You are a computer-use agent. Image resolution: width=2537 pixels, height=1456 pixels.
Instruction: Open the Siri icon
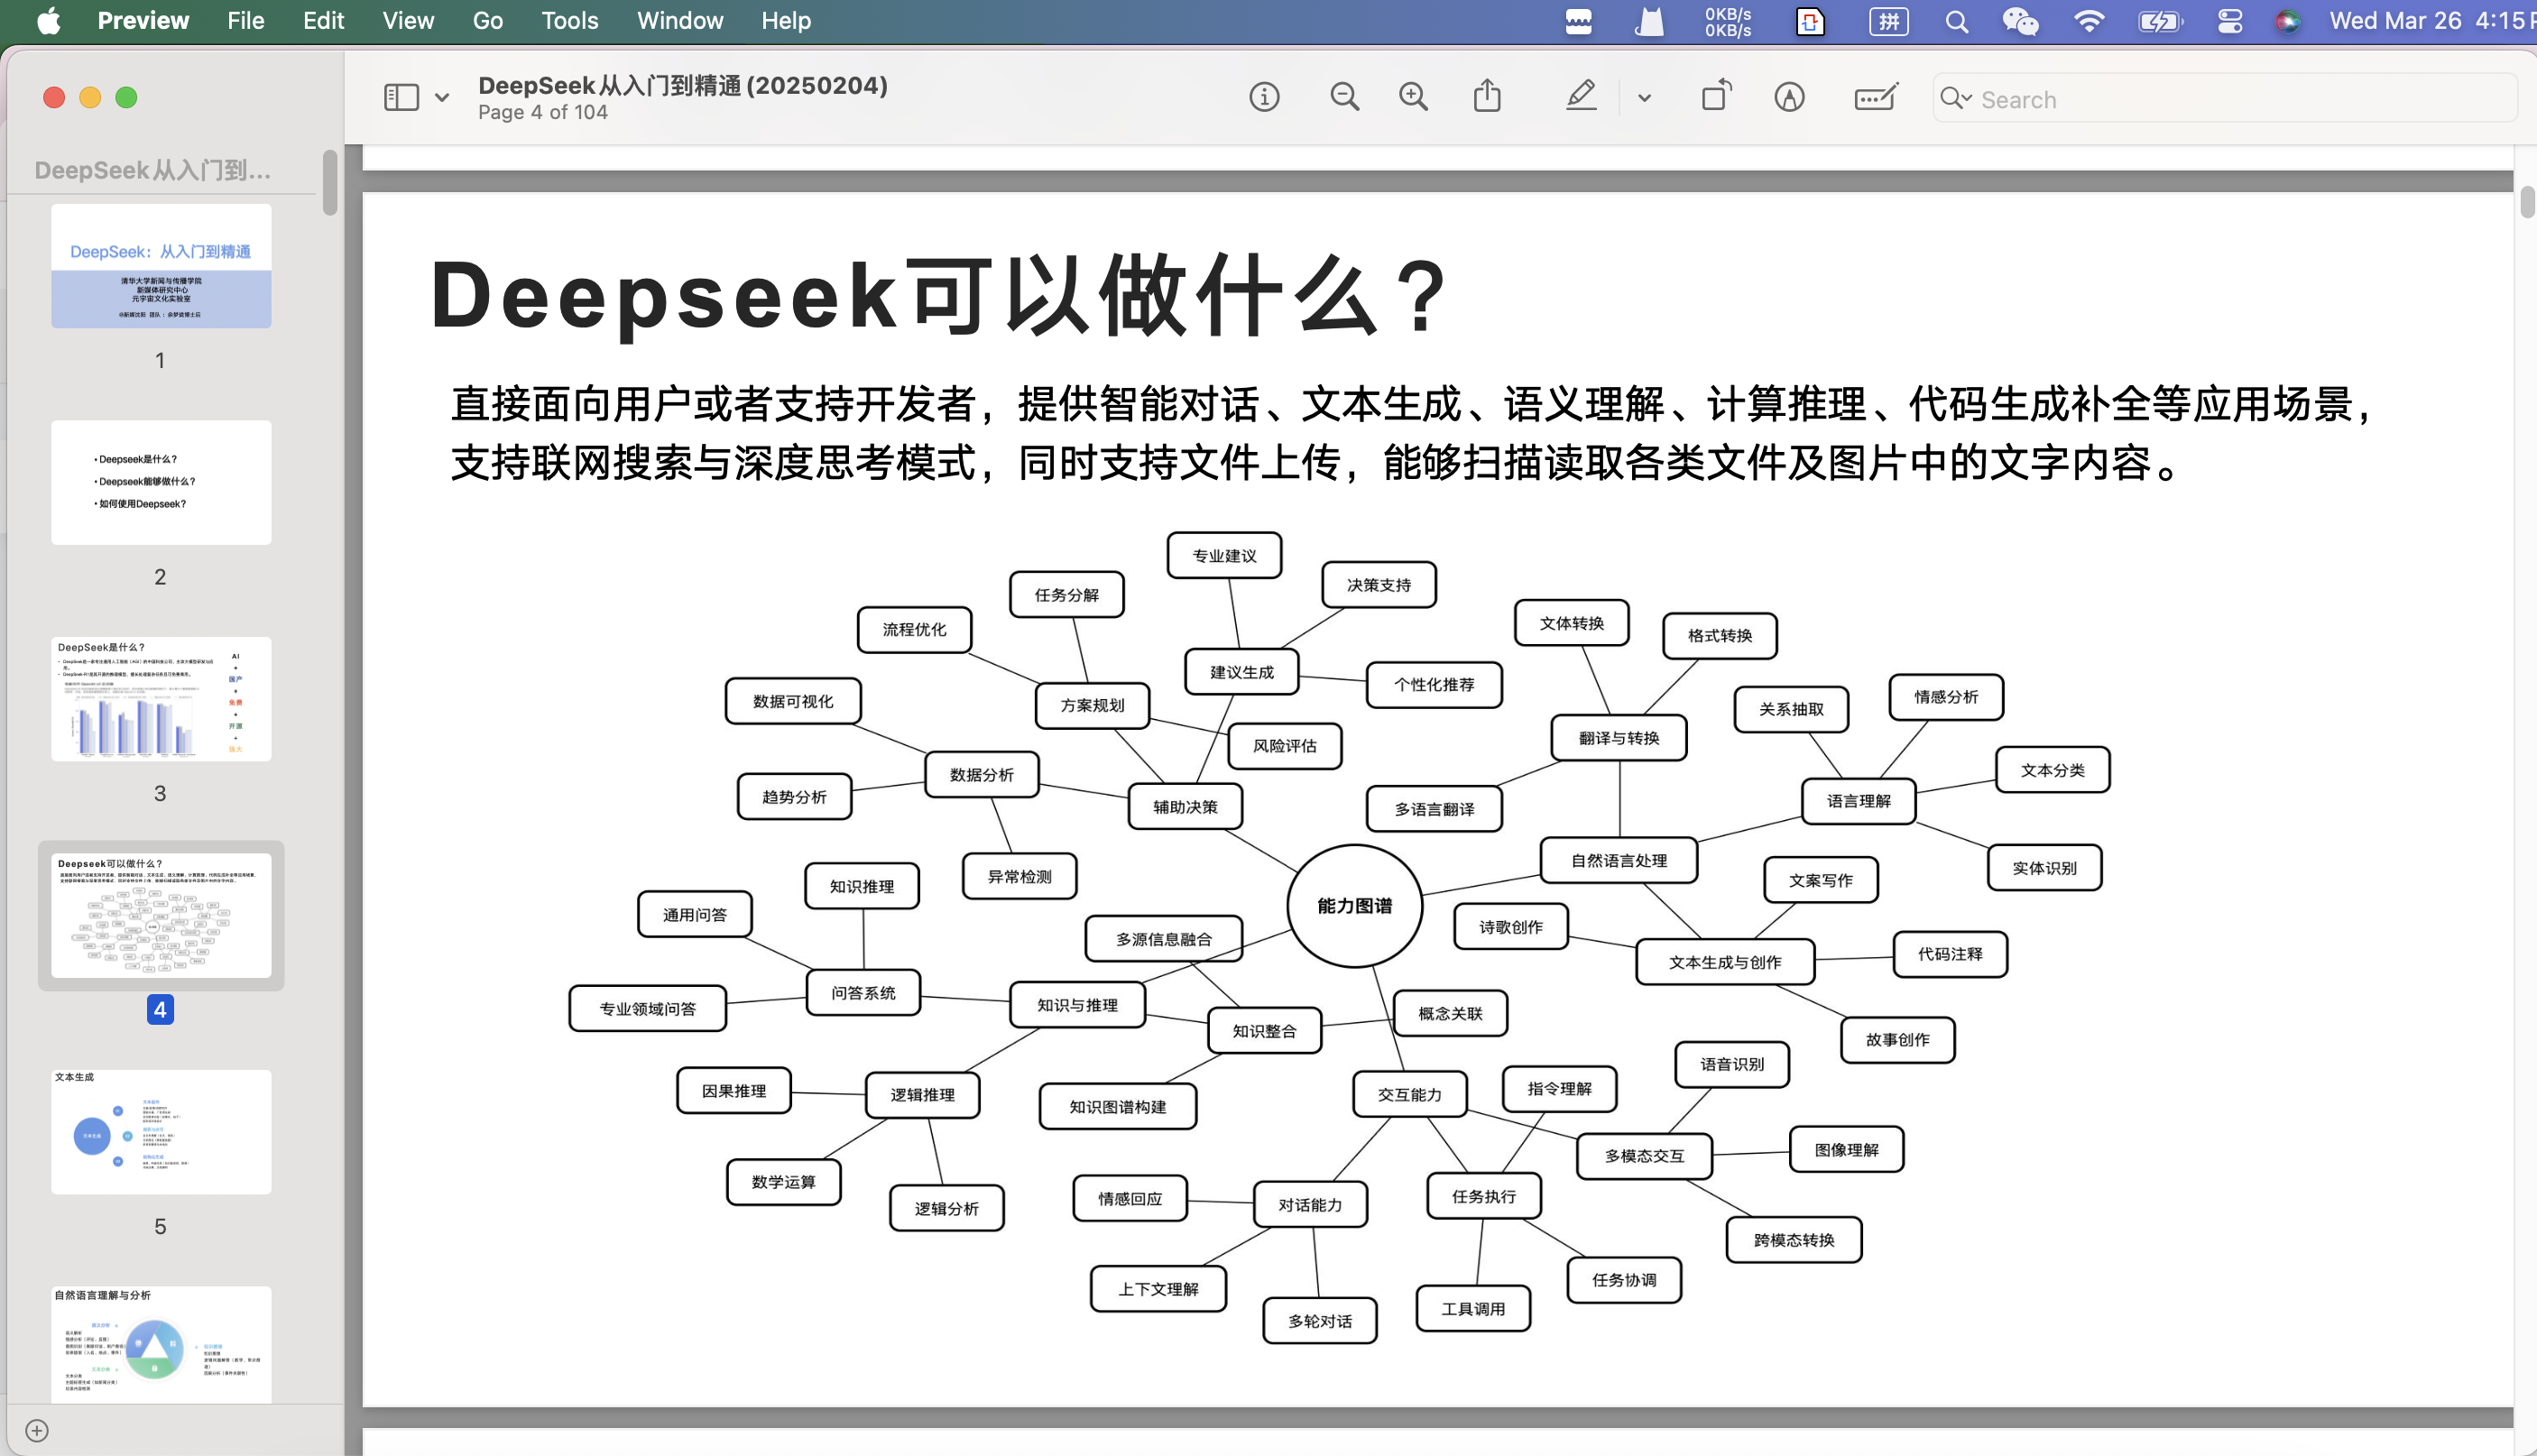coord(2287,22)
